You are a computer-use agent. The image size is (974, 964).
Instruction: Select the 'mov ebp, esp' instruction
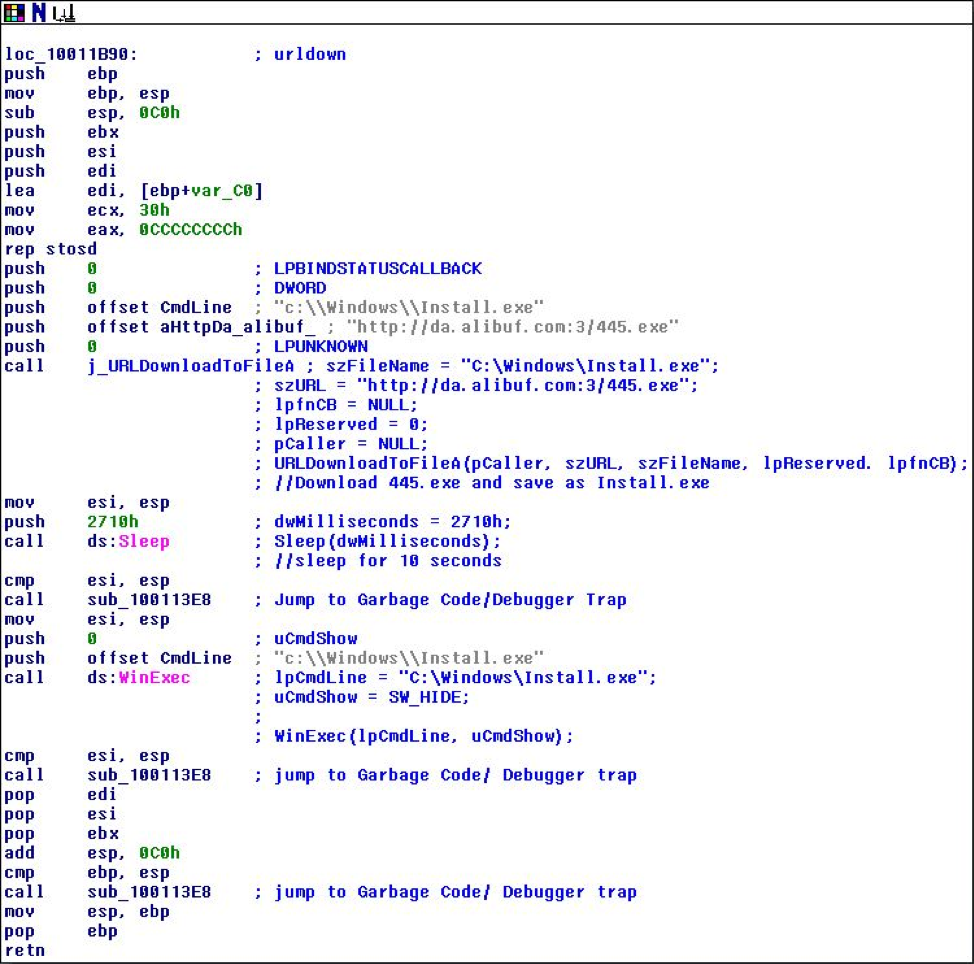87,93
